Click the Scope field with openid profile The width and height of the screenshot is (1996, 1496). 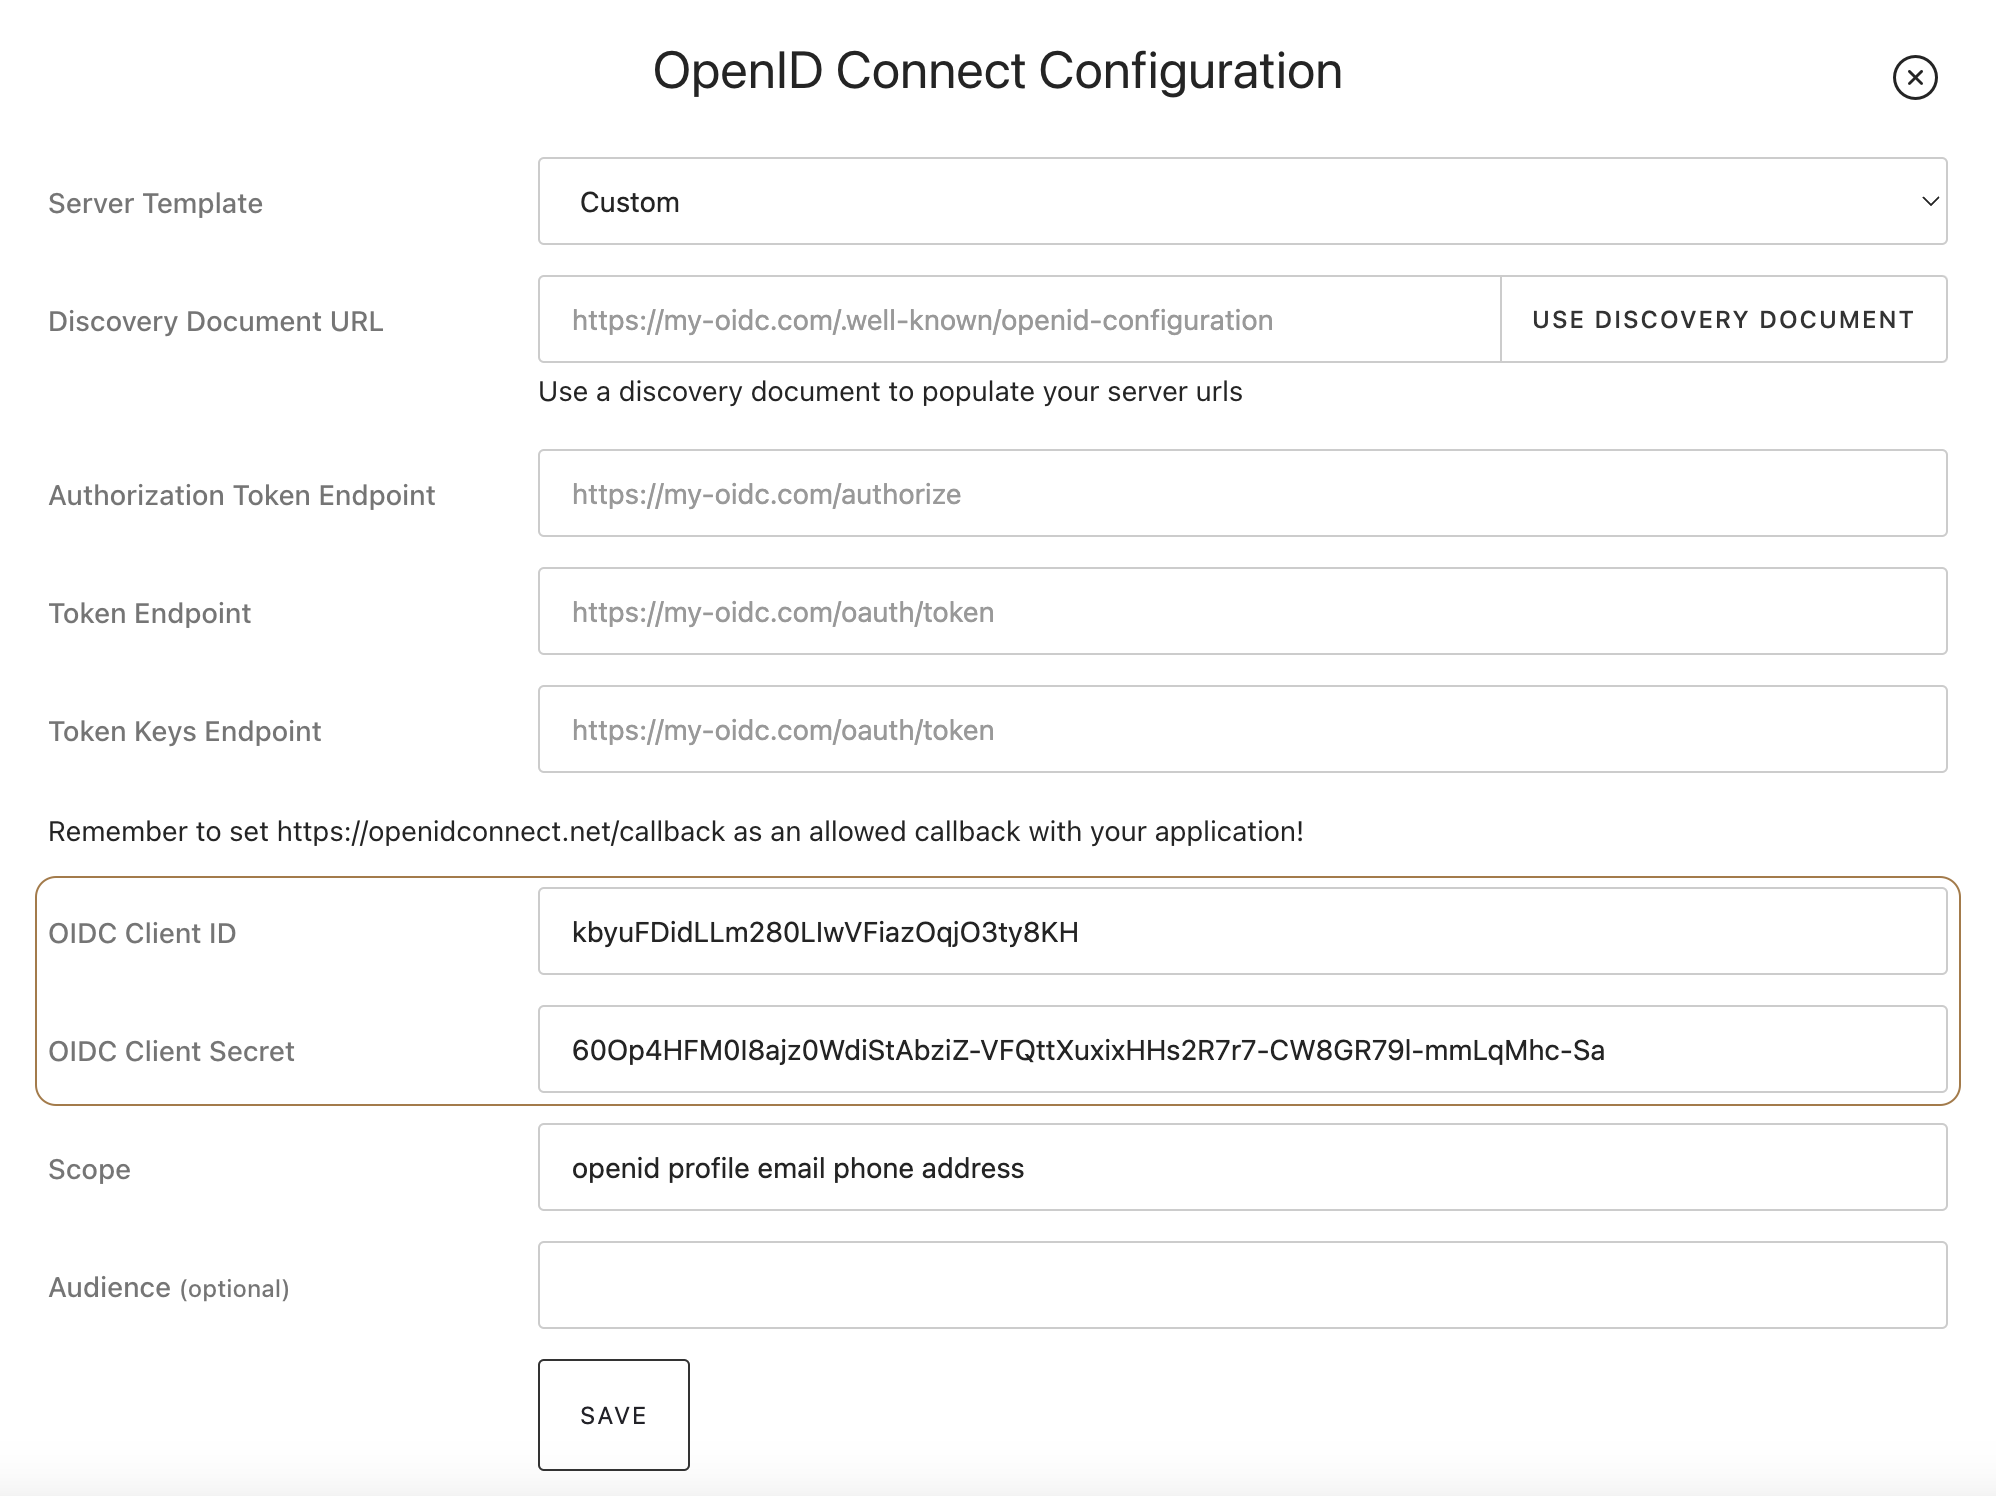(1241, 1168)
